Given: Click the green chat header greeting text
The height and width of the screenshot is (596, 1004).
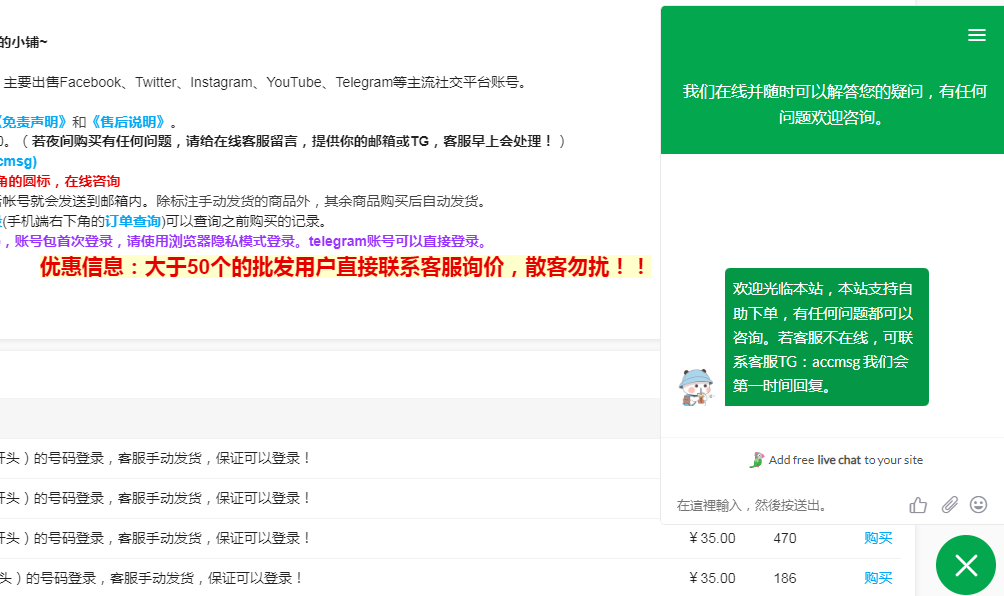Looking at the screenshot, I should (834, 104).
